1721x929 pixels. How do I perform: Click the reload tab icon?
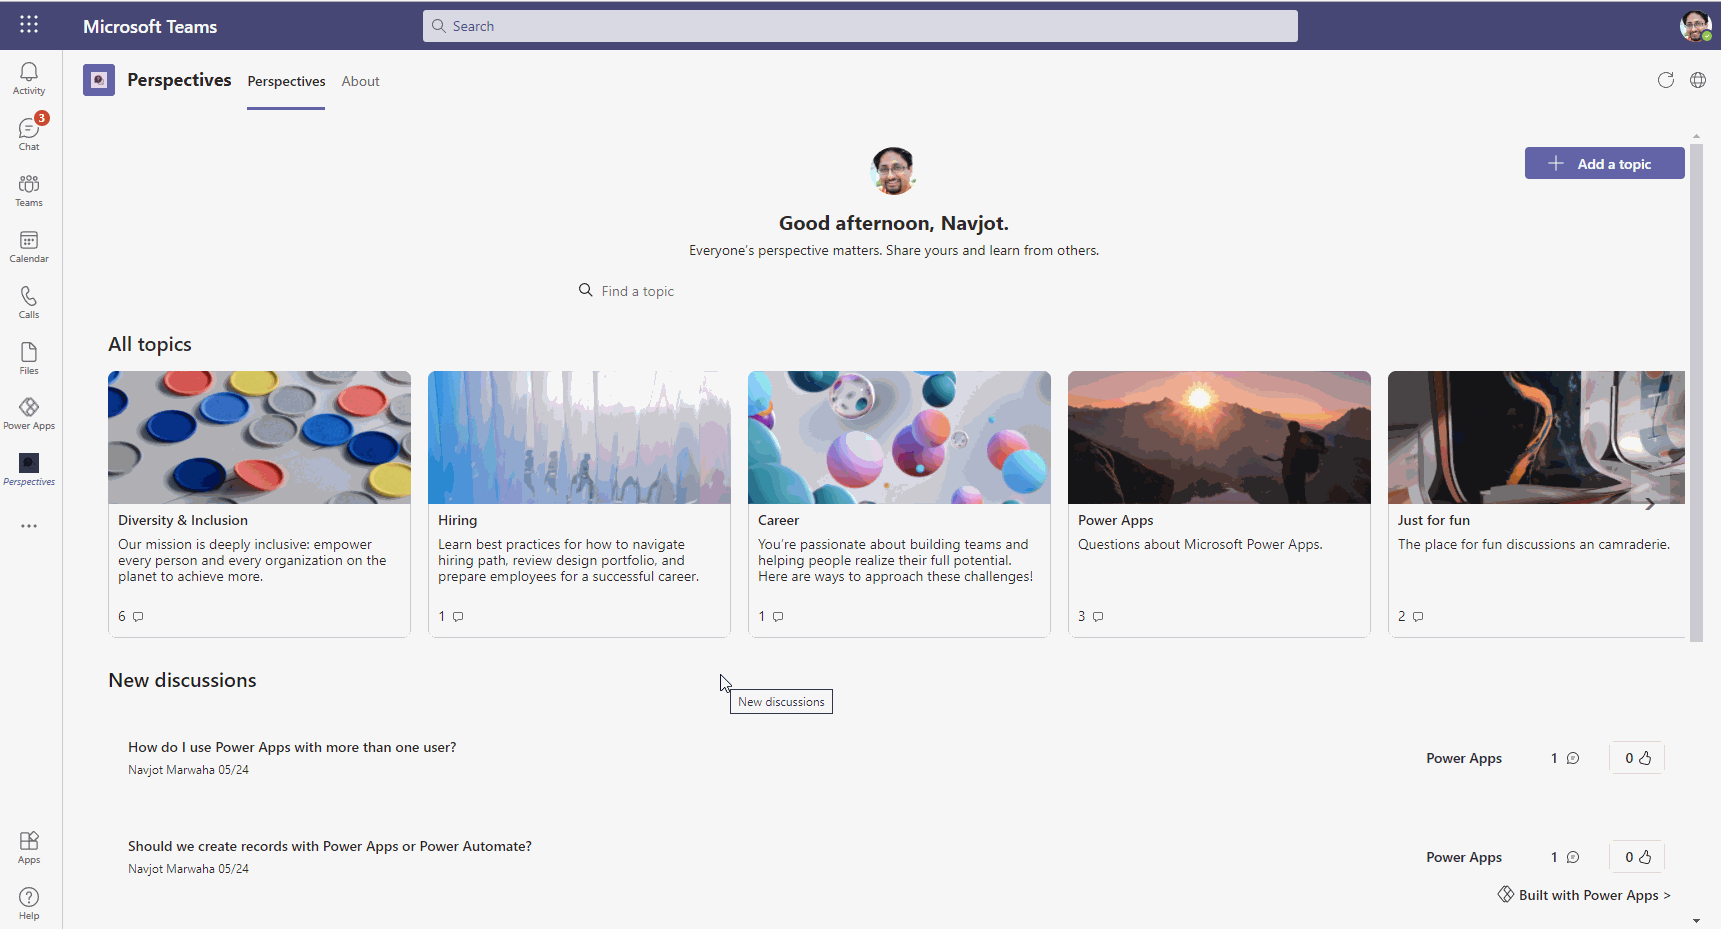(1665, 80)
